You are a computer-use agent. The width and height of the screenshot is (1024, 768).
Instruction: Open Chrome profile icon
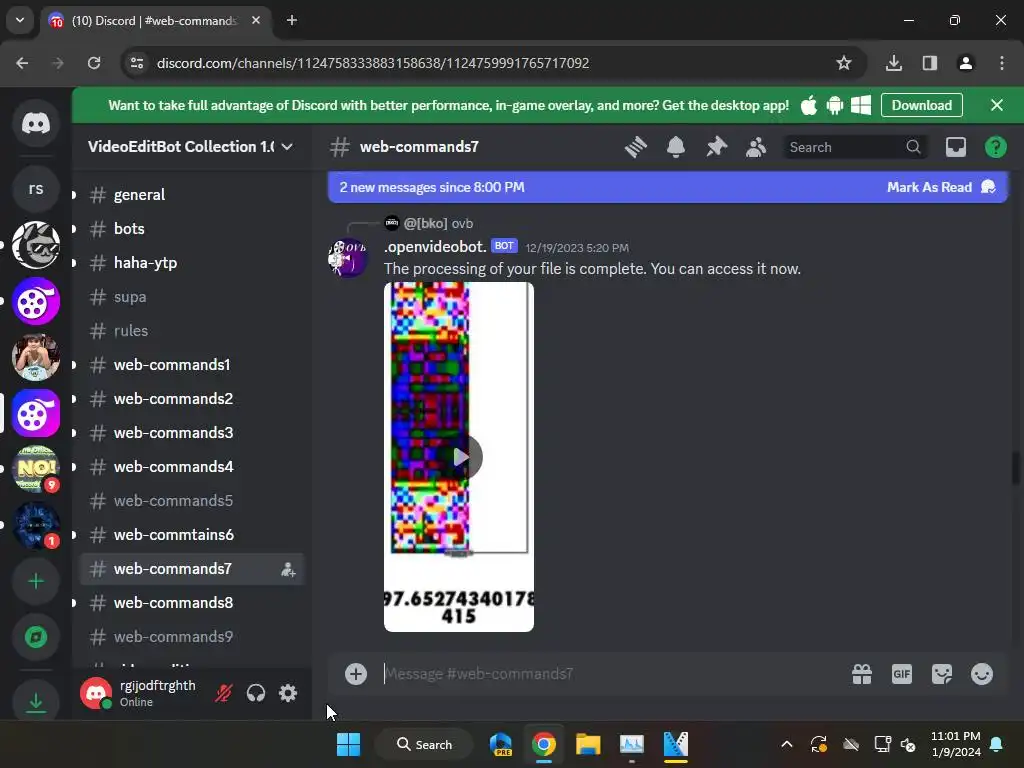coord(965,63)
